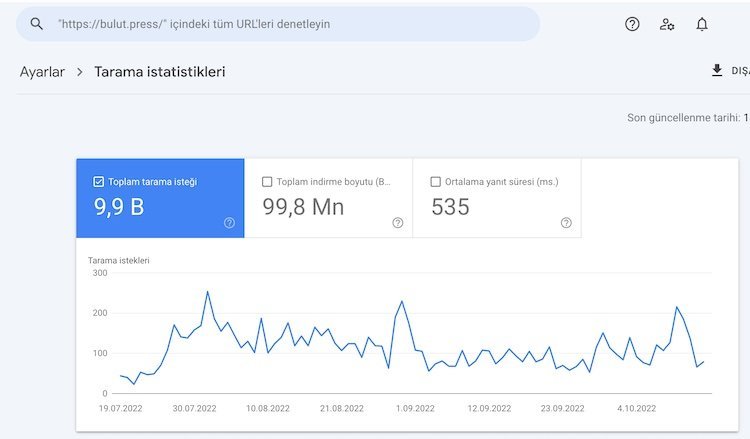Open the help question mark icon
The width and height of the screenshot is (750, 439).
click(x=632, y=24)
